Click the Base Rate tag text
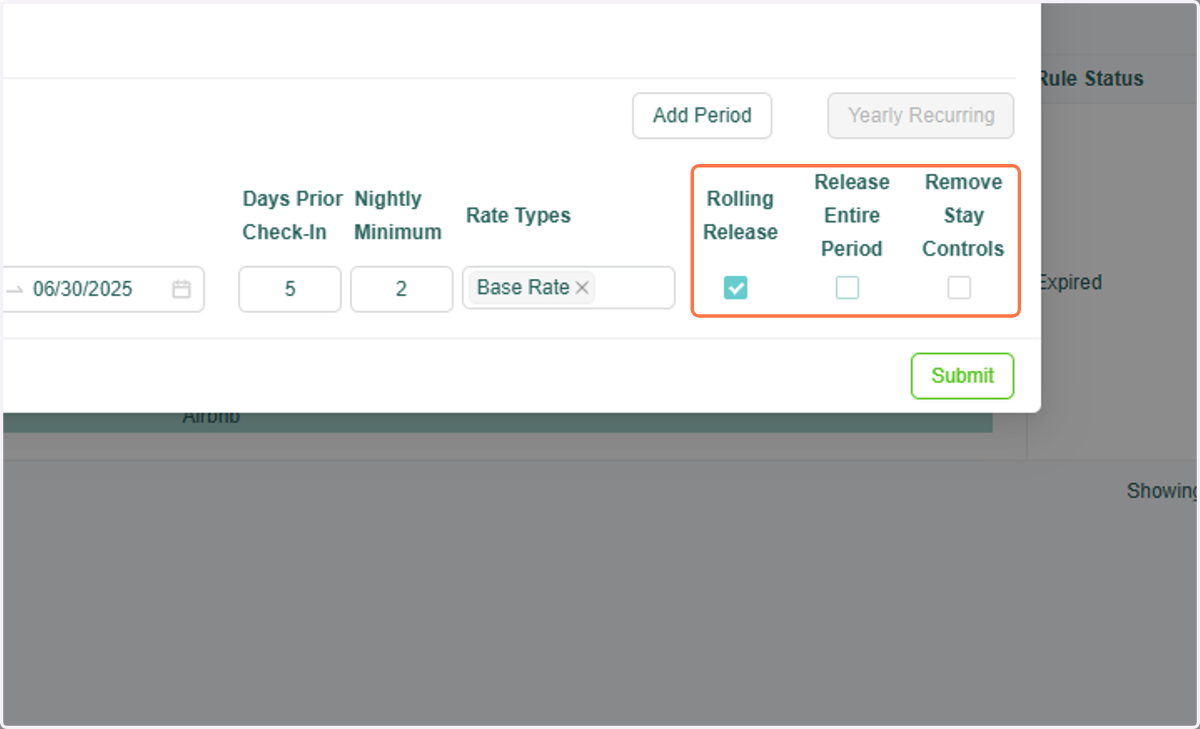Image resolution: width=1200 pixels, height=729 pixels. click(523, 288)
